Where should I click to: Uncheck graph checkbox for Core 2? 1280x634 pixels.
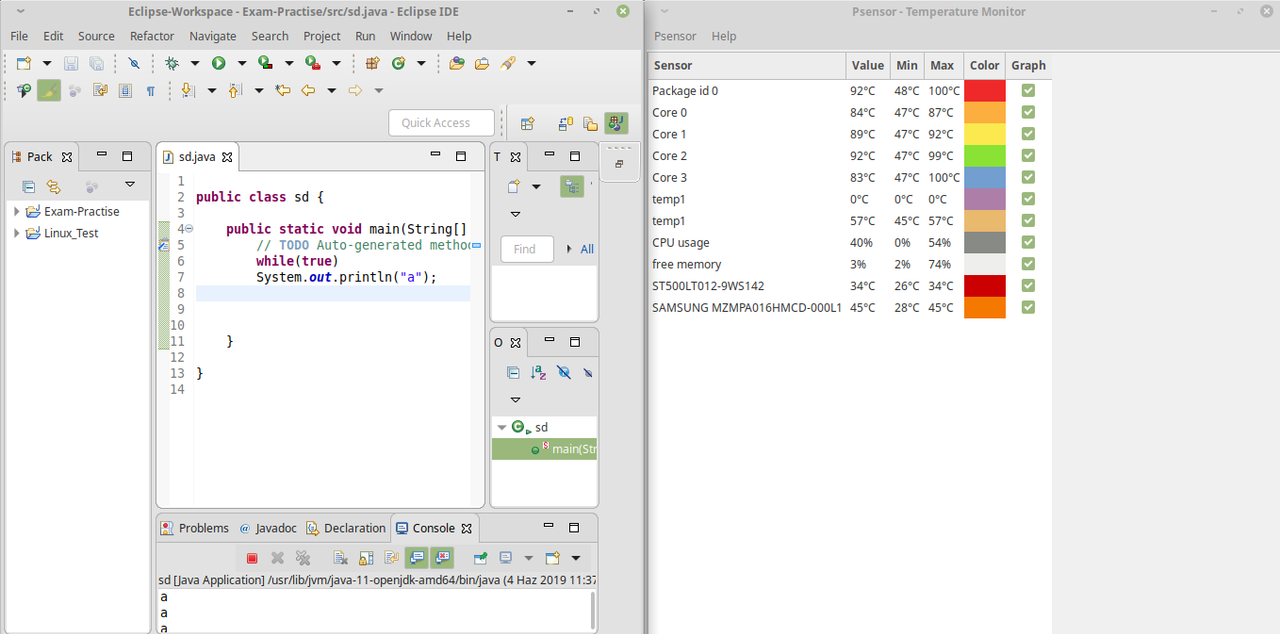(x=1028, y=156)
